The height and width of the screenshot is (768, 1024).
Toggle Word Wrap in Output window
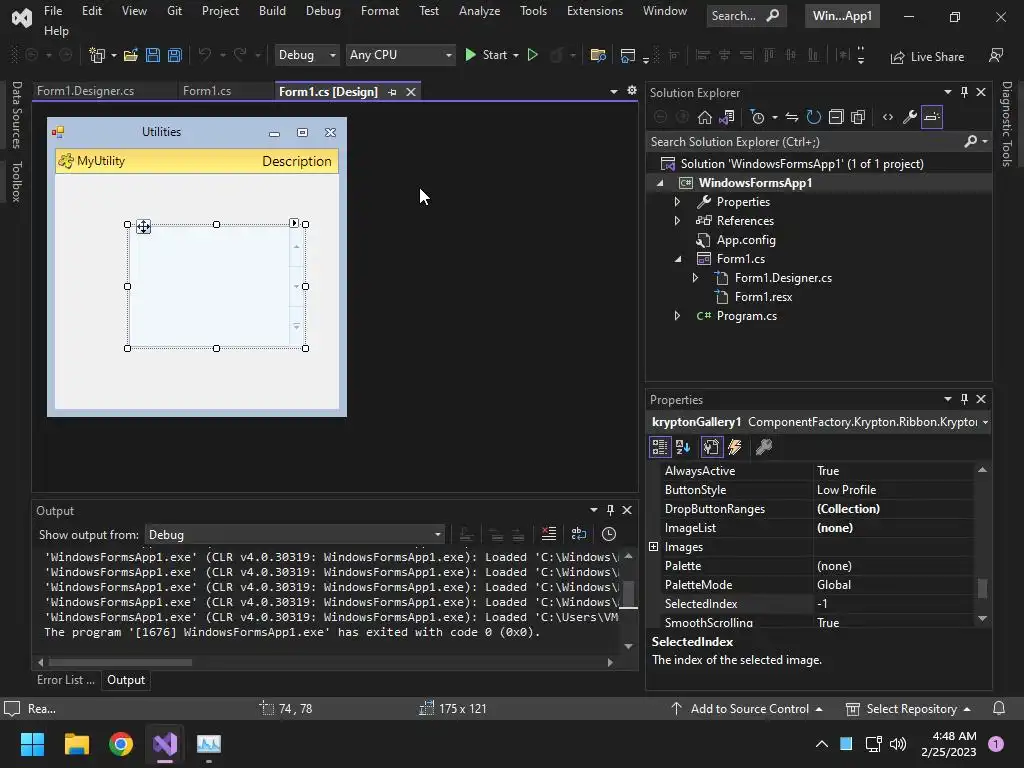pos(579,534)
